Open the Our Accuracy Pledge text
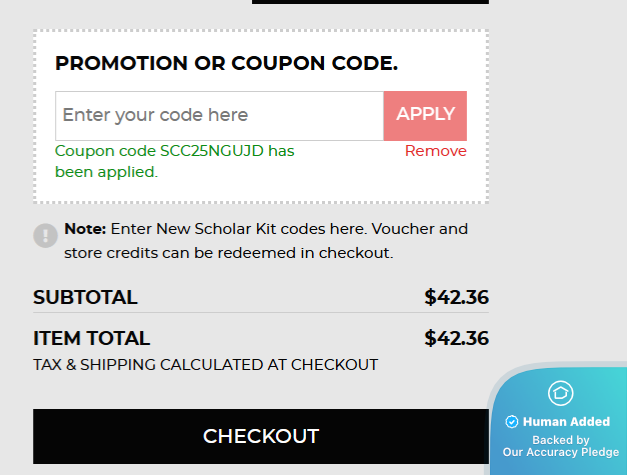Image resolution: width=627 pixels, height=475 pixels. pyautogui.click(x=560, y=452)
